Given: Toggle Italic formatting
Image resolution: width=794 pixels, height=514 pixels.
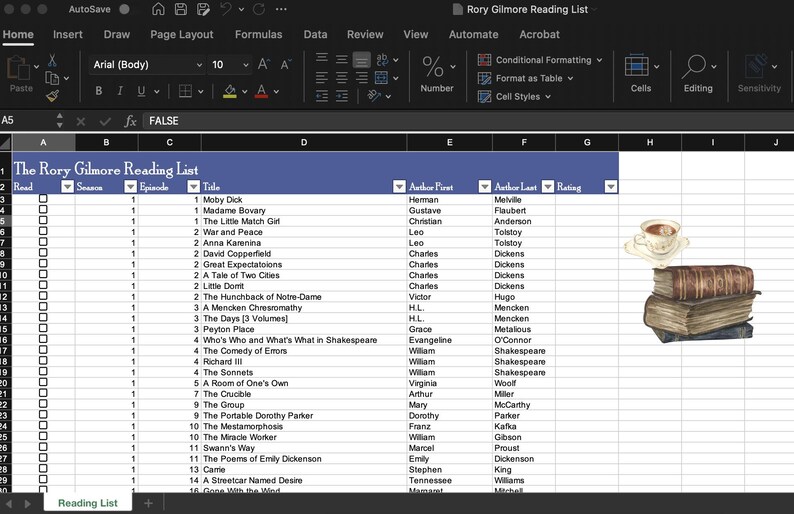Looking at the screenshot, I should click(x=120, y=91).
